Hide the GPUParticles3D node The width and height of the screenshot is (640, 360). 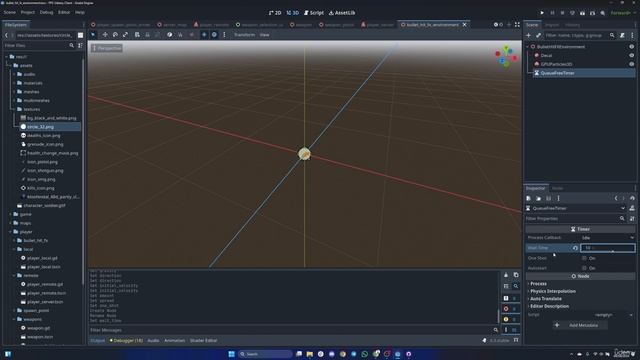click(x=631, y=64)
